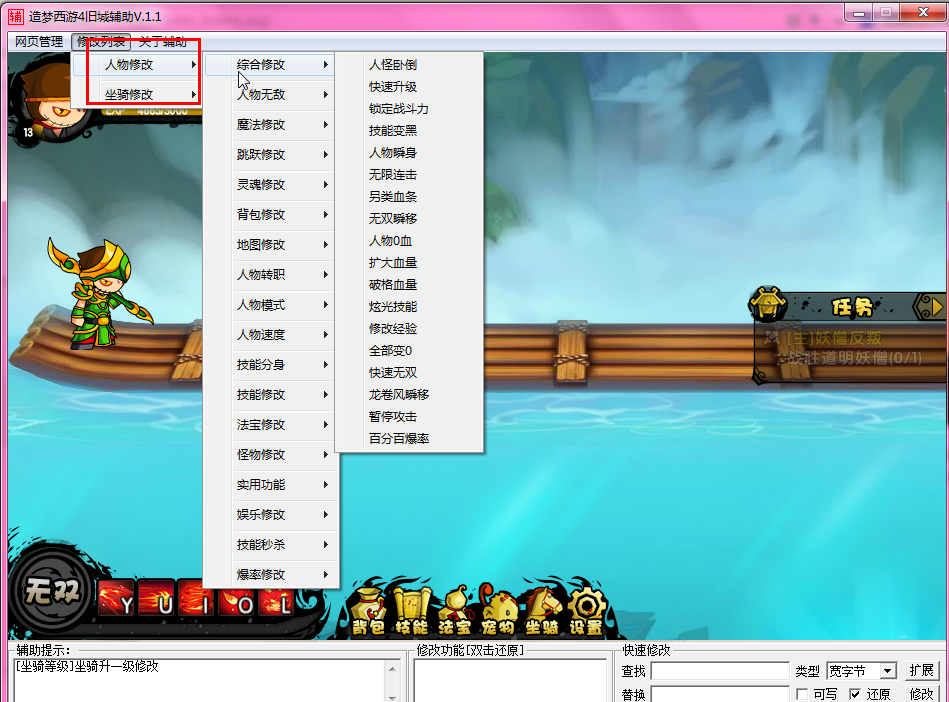Choose 无限连击 from the submenu
The image size is (949, 702).
(410, 175)
